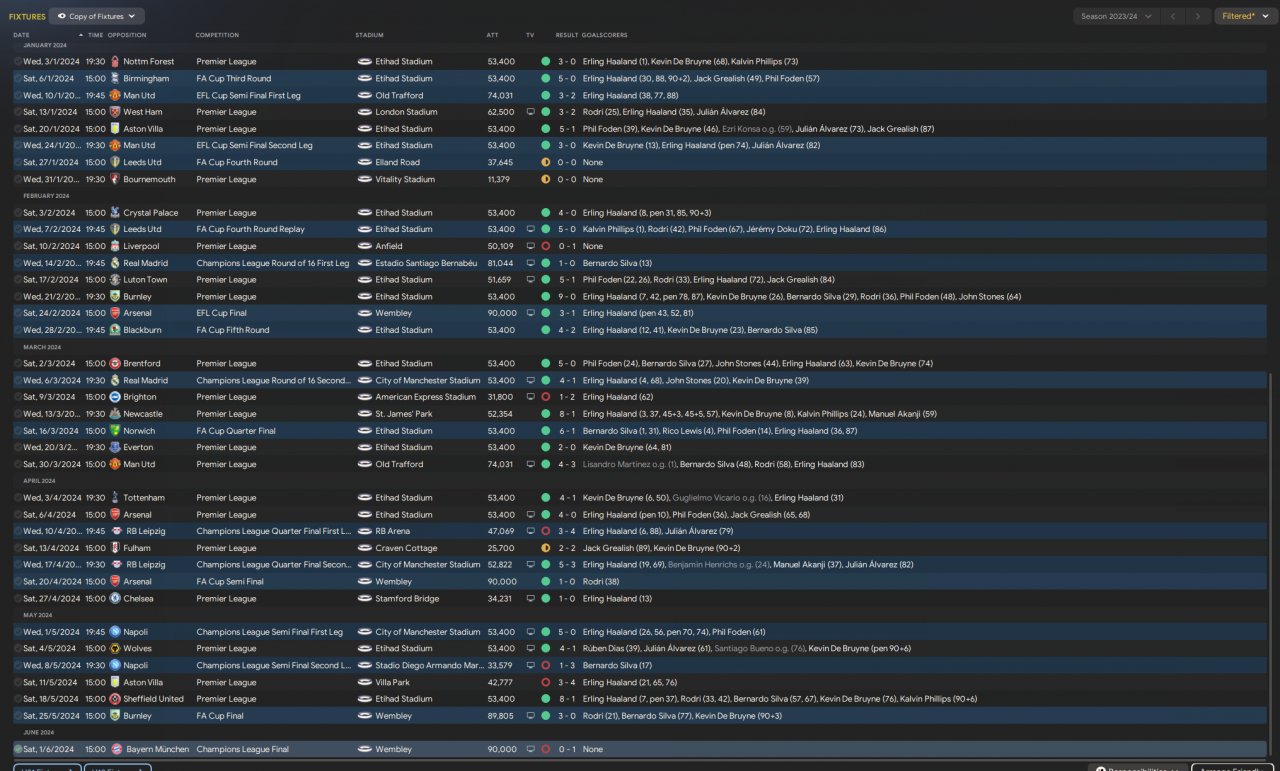Image resolution: width=1280 pixels, height=771 pixels.
Task: Go to the previous season arrow
Action: click(1173, 17)
